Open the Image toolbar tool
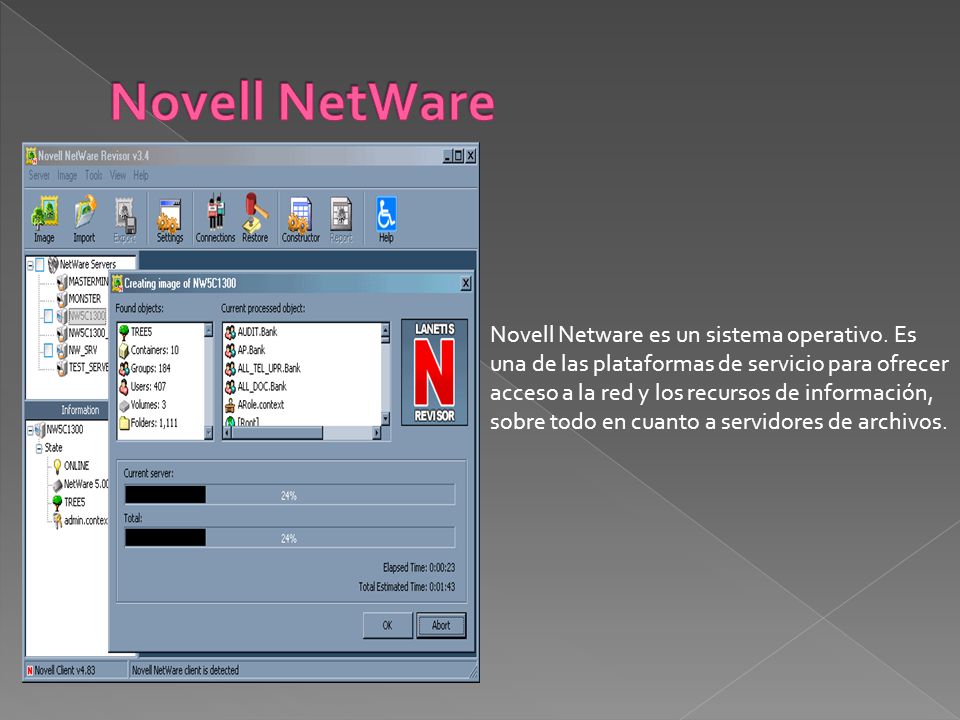 click(x=44, y=219)
